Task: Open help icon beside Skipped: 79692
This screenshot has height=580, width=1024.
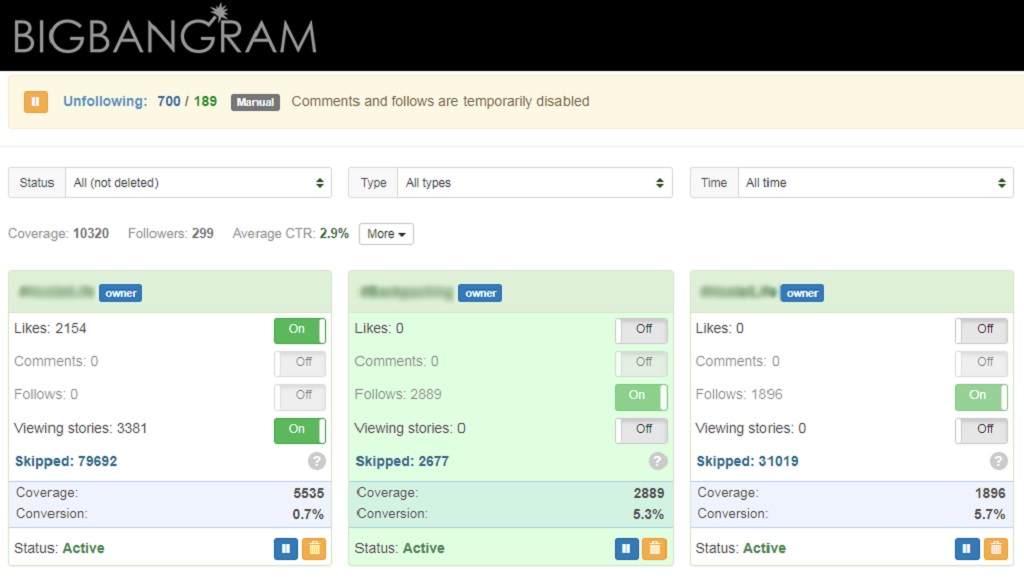Action: [x=317, y=461]
